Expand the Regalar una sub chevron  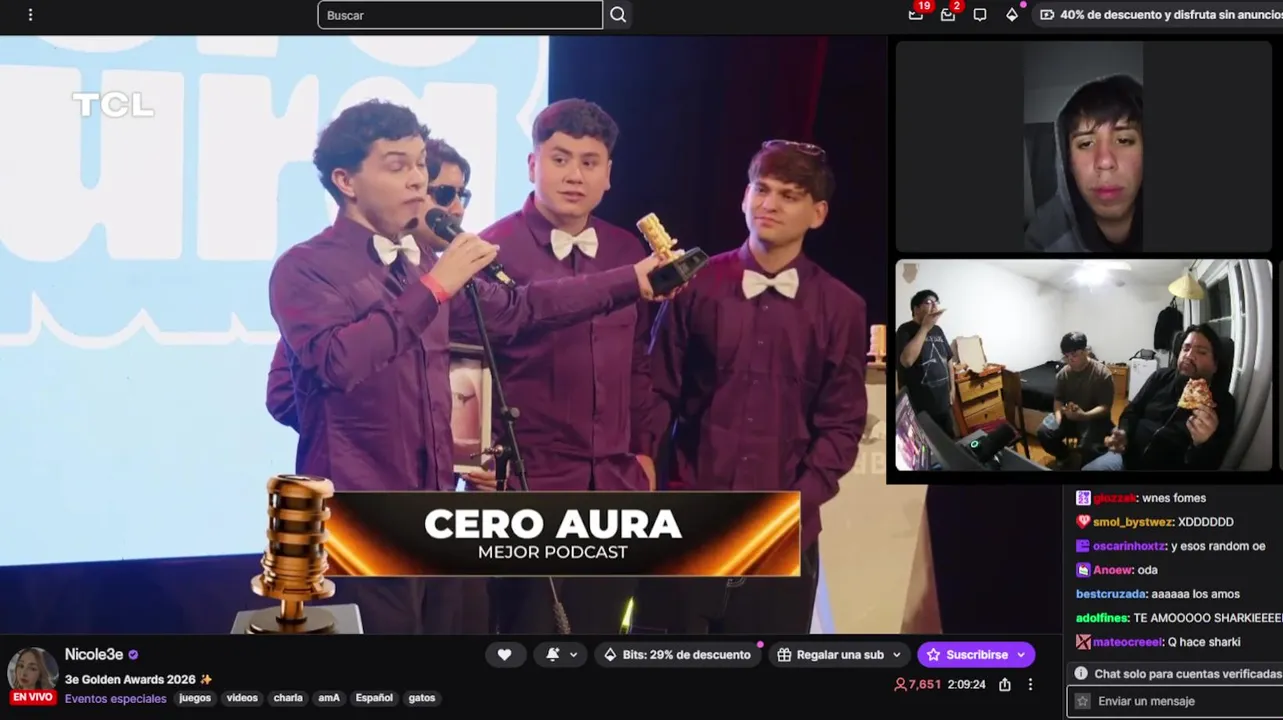click(x=897, y=655)
